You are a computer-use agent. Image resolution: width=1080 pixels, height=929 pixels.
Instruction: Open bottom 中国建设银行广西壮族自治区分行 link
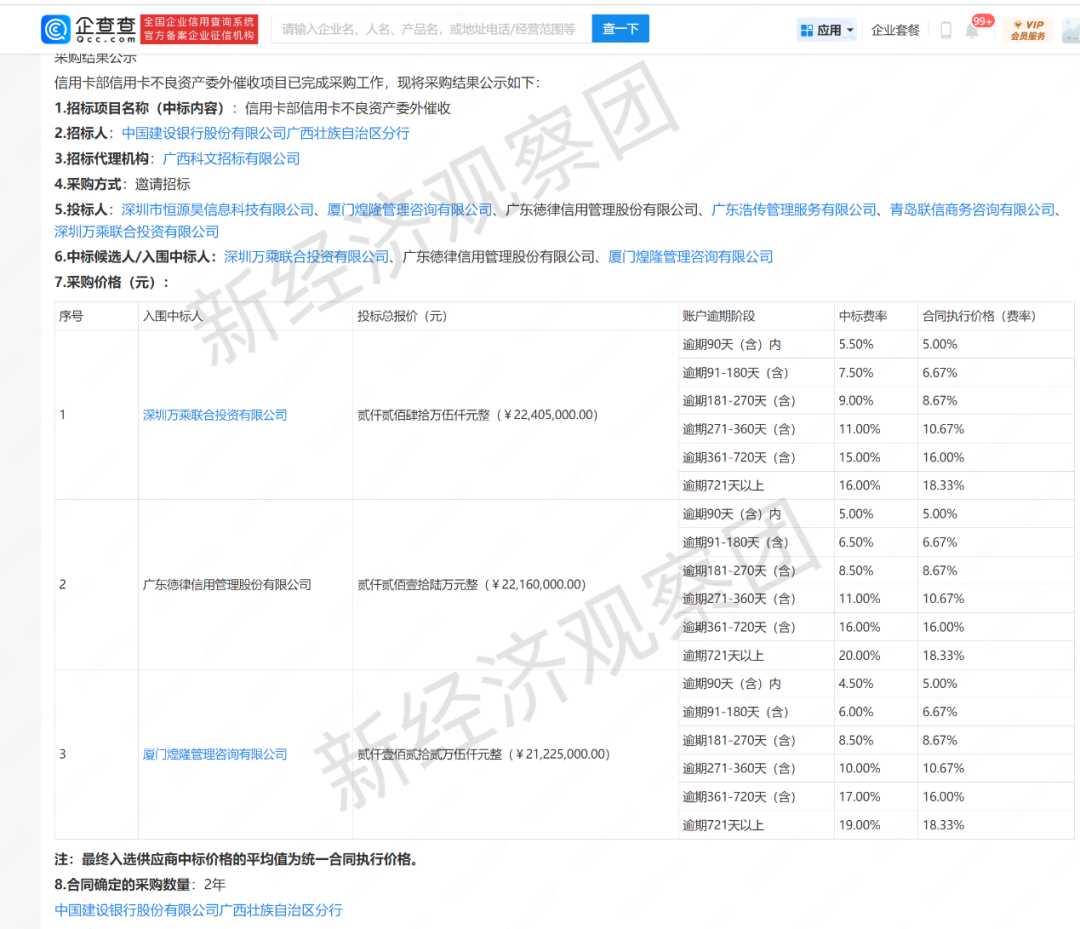(198, 910)
